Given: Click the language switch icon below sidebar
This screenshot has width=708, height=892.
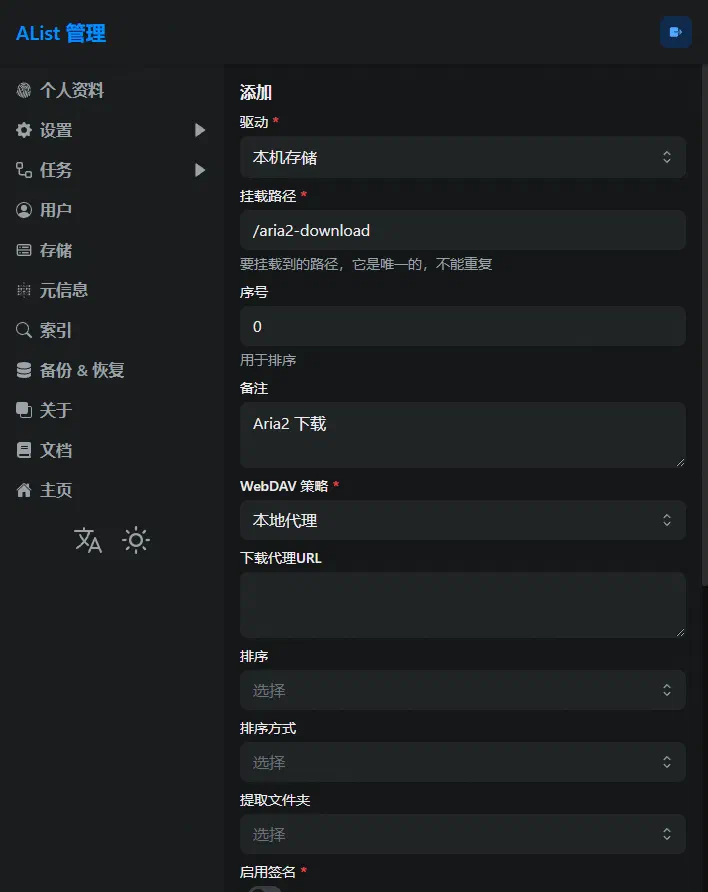Looking at the screenshot, I should coord(88,540).
